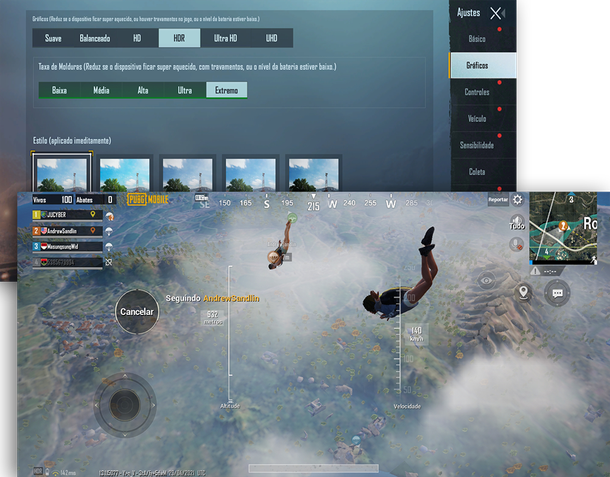The image size is (610, 477).
Task: Open the minimap
Action: click(x=563, y=226)
